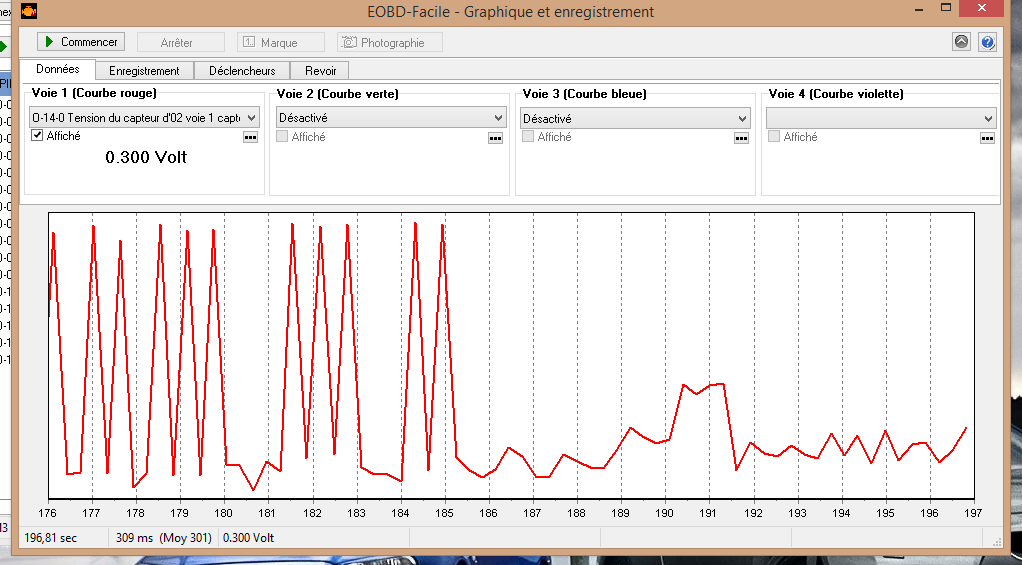
Task: Start recording with Commencer button
Action: tap(81, 42)
